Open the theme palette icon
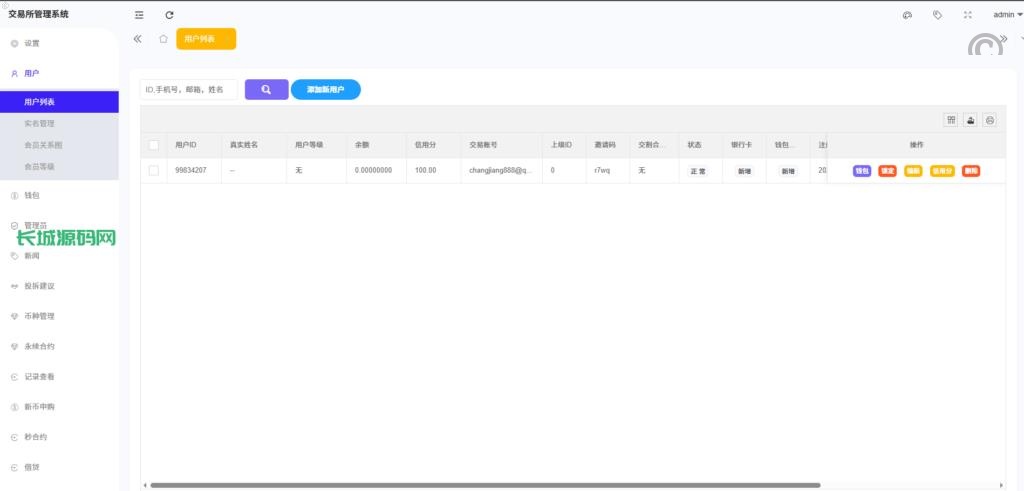The height and width of the screenshot is (491, 1024). point(907,15)
